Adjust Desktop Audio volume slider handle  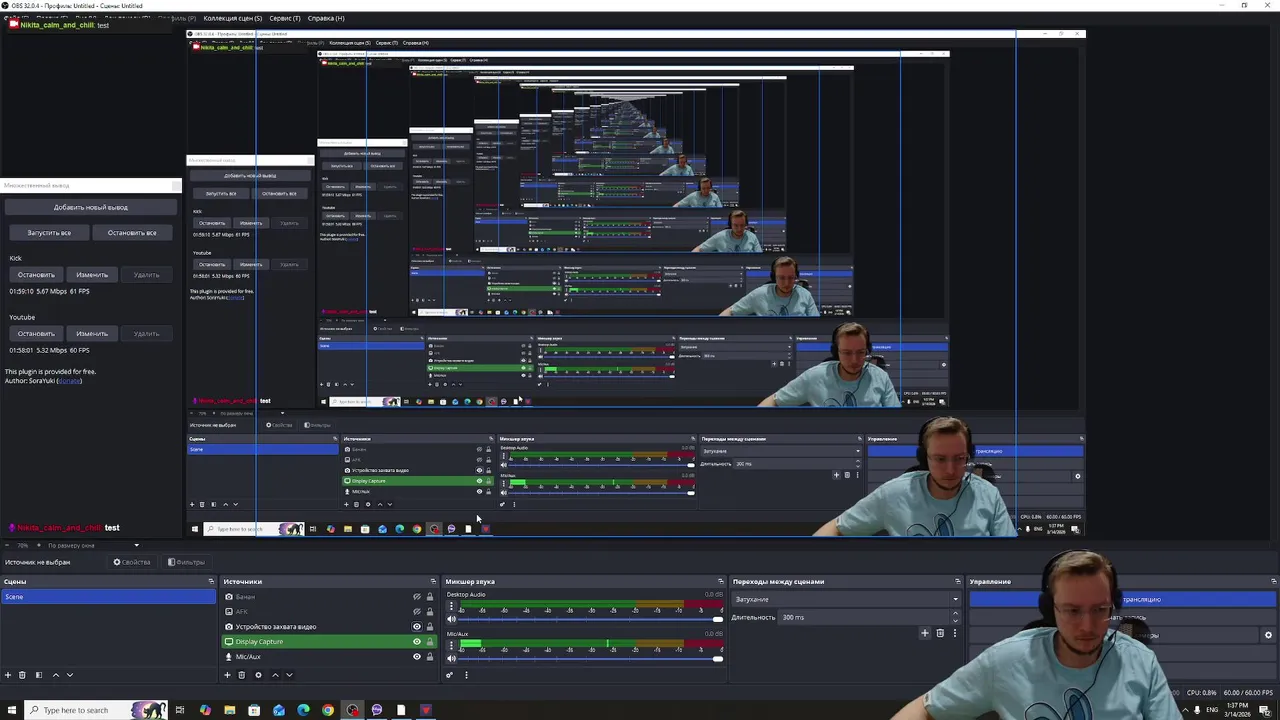[717, 620]
